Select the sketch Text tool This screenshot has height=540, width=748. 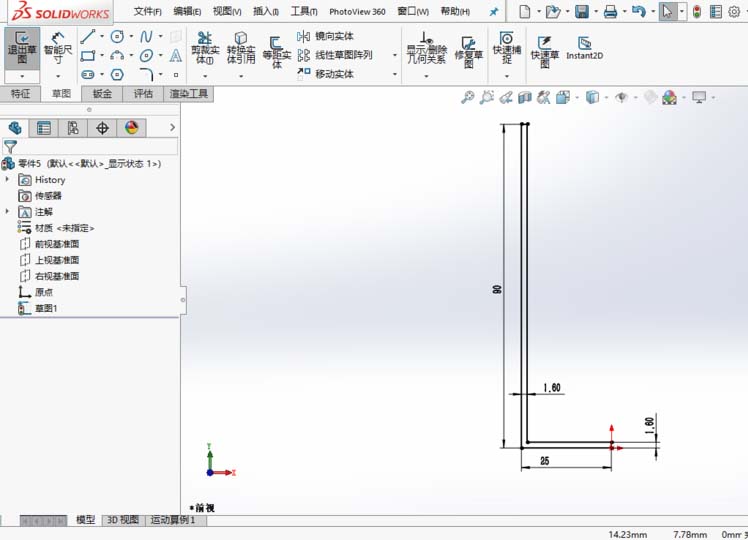(176, 56)
